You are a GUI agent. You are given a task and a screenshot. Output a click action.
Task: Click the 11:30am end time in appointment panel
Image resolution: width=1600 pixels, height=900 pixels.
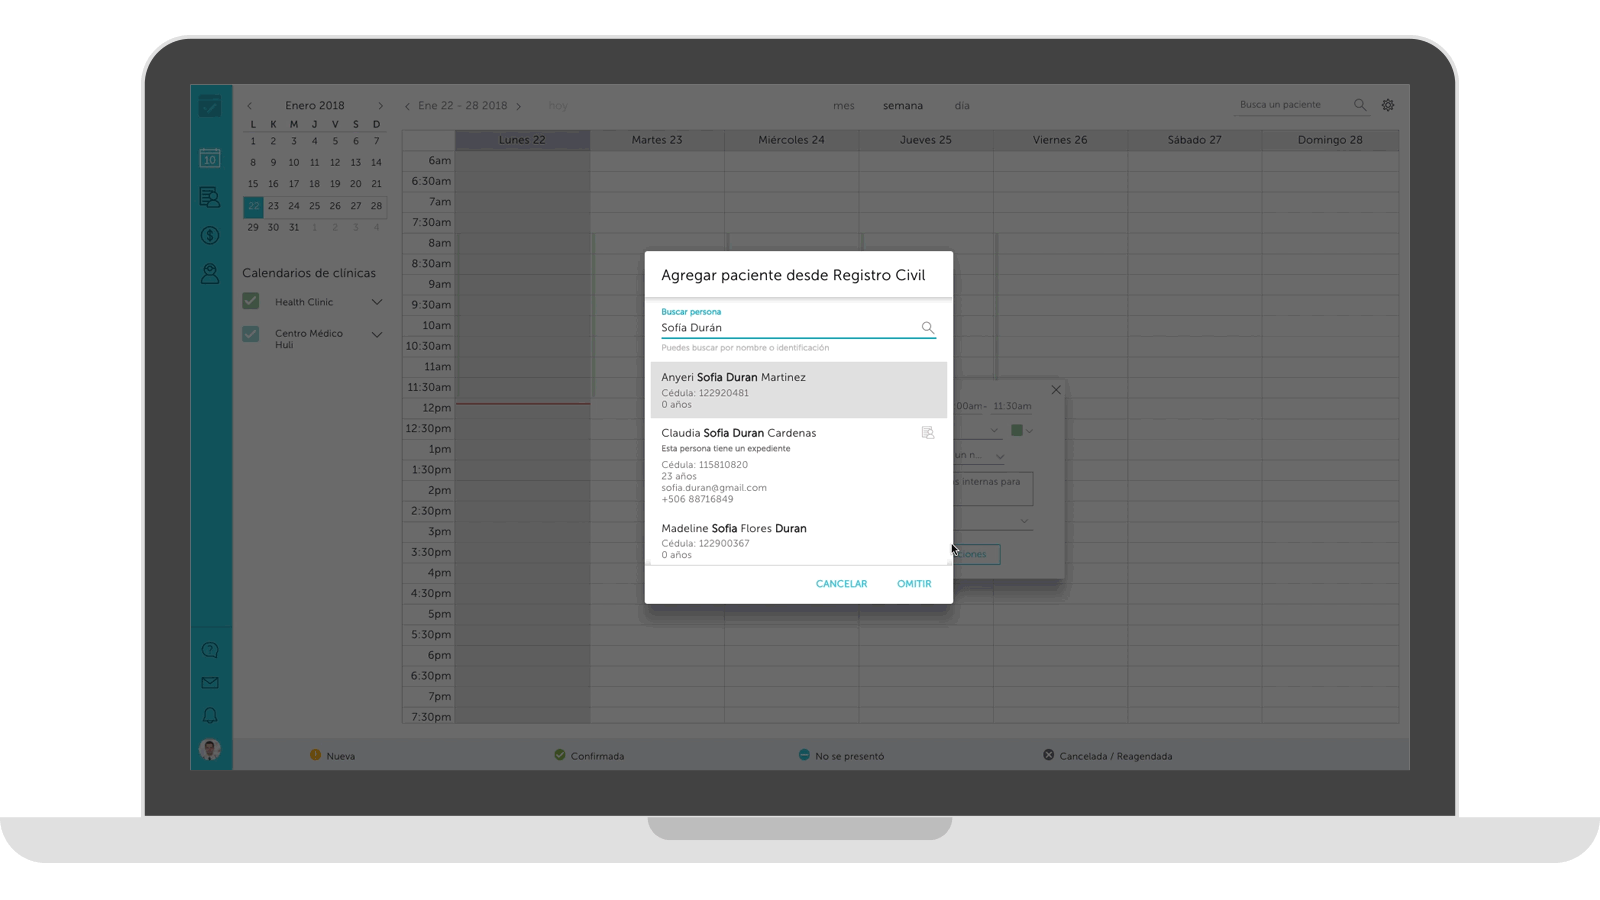(x=1012, y=406)
